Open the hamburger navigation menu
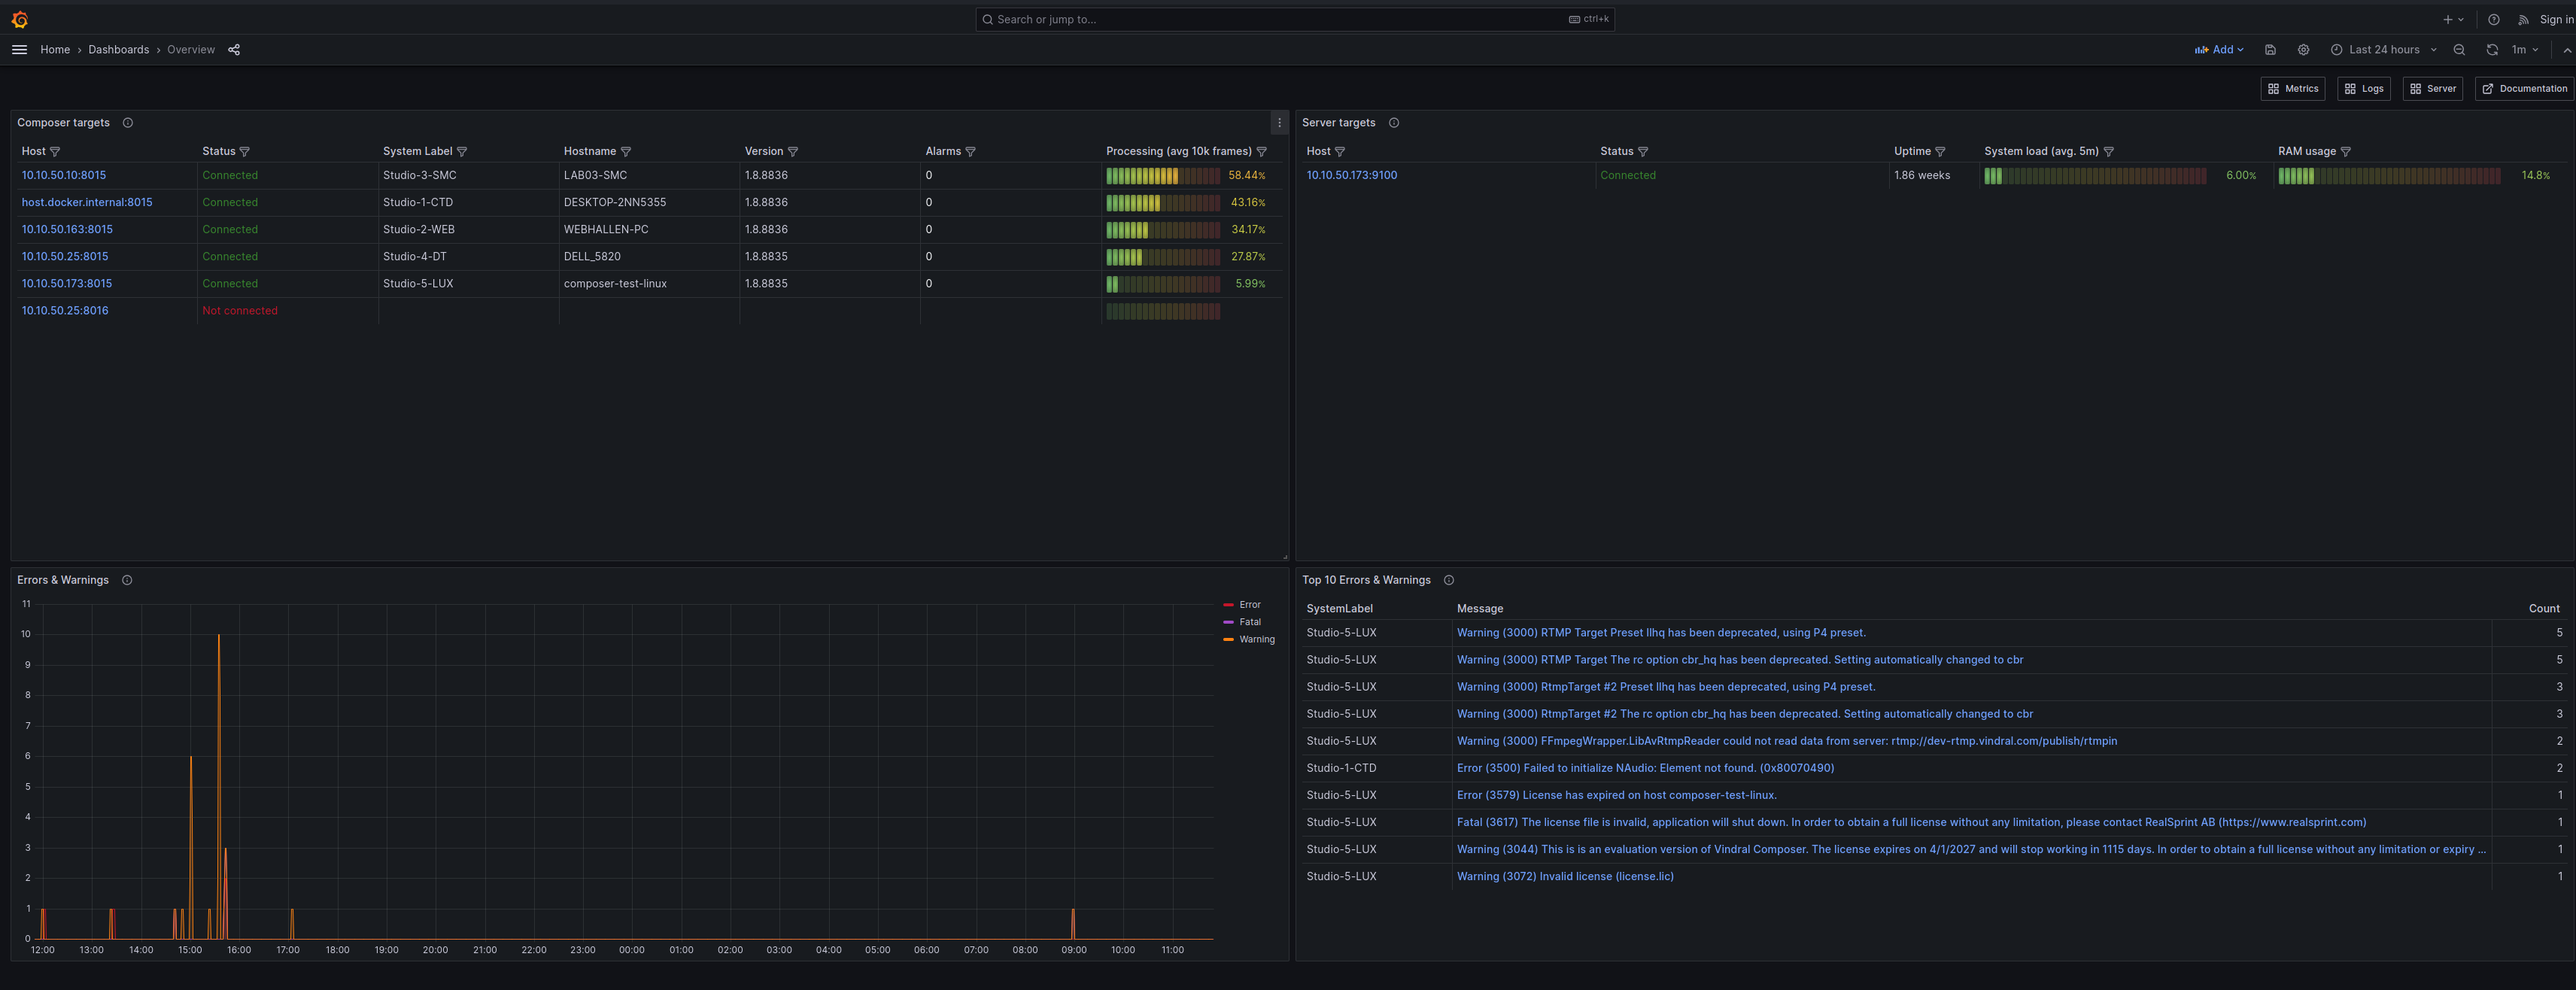Viewport: 2576px width, 990px height. click(19, 49)
